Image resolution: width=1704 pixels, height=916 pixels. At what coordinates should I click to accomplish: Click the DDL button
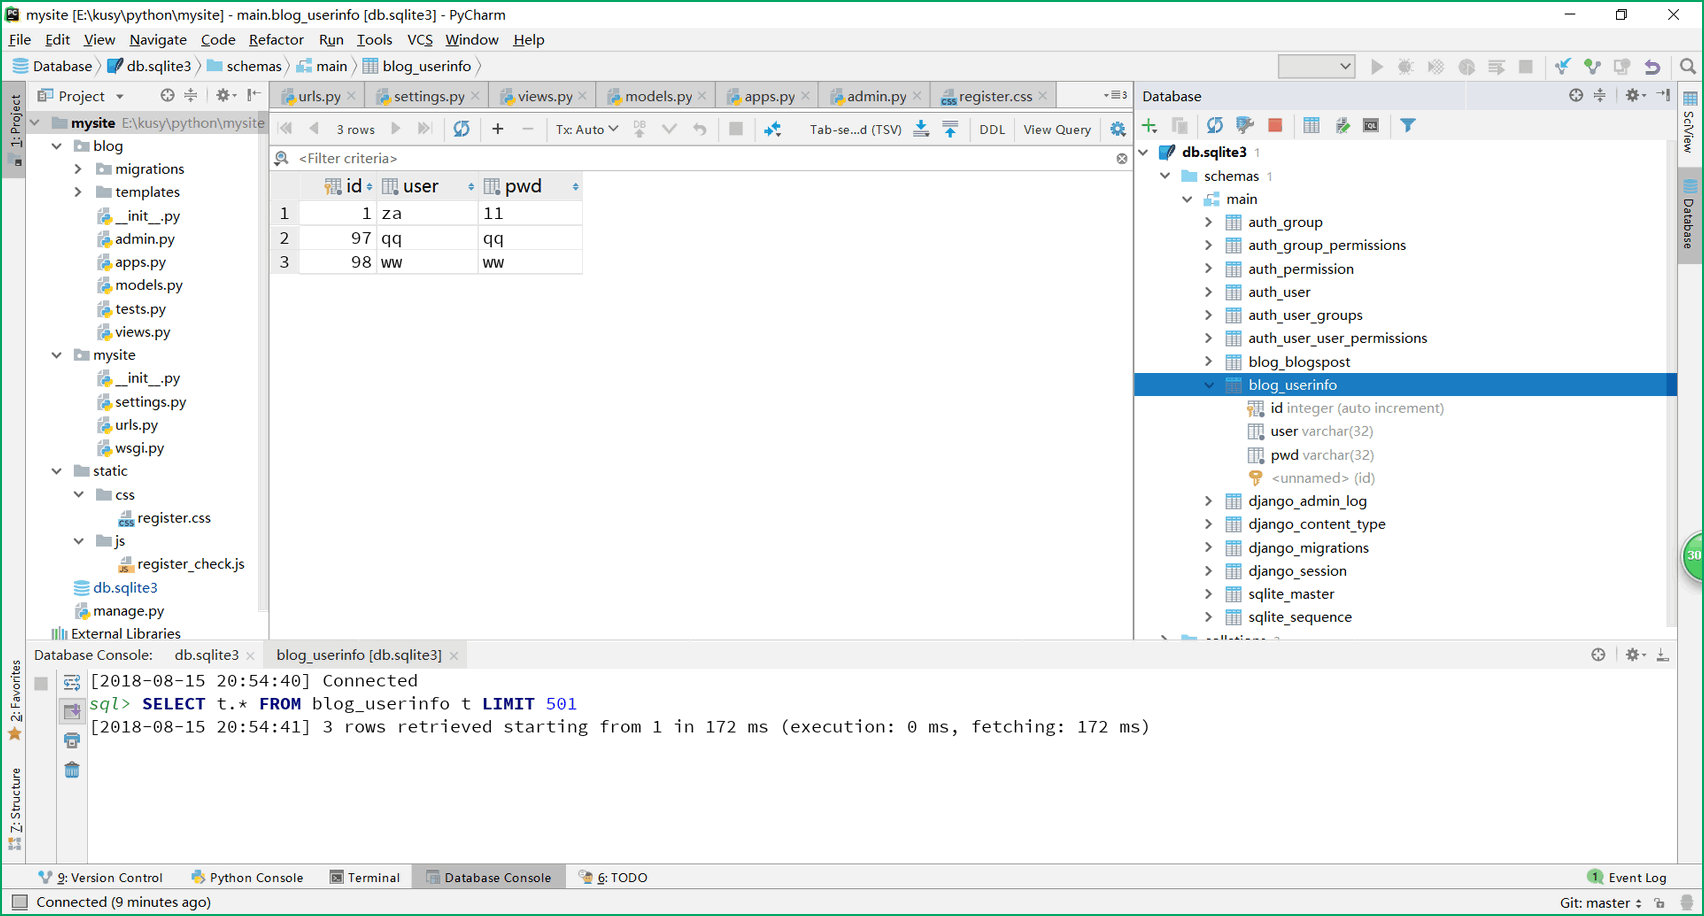pos(992,129)
